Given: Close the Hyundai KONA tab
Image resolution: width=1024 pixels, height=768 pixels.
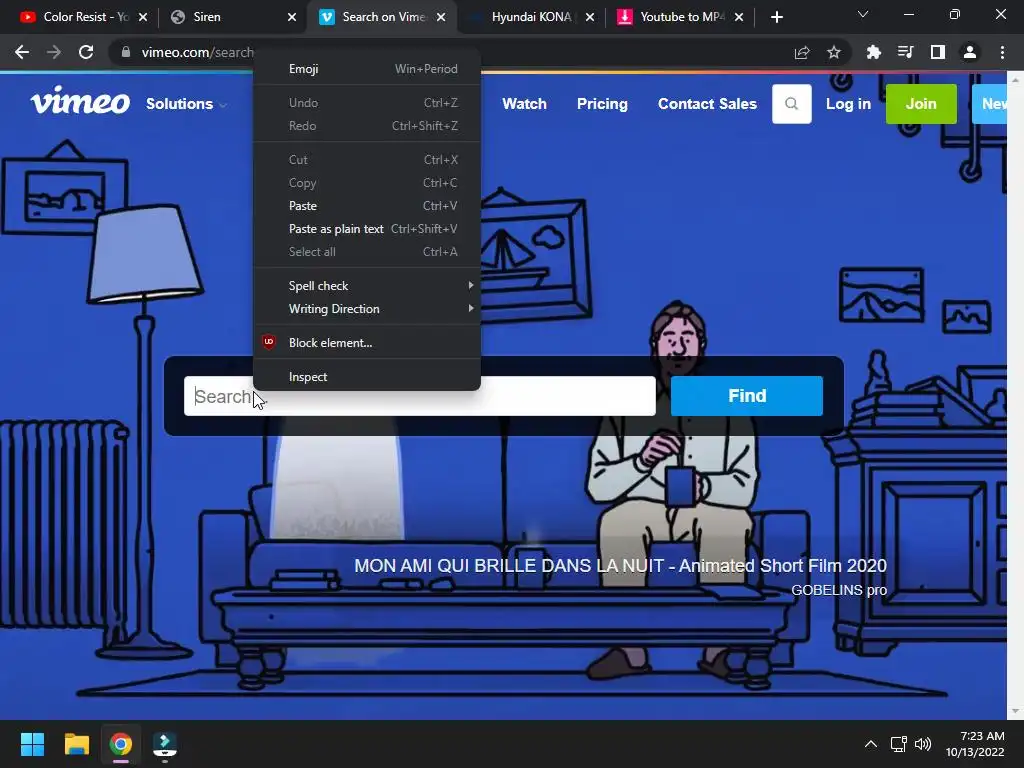Looking at the screenshot, I should pyautogui.click(x=590, y=17).
